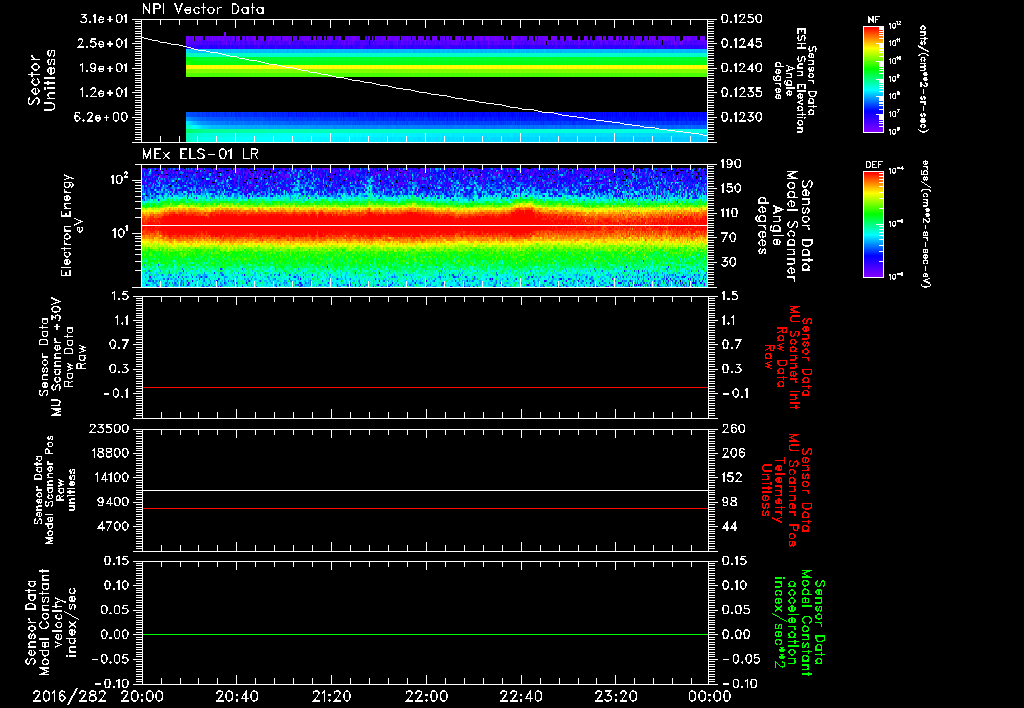This screenshot has height=708, width=1024.
Task: Click the 23:20 time axis label
Action: [615, 696]
